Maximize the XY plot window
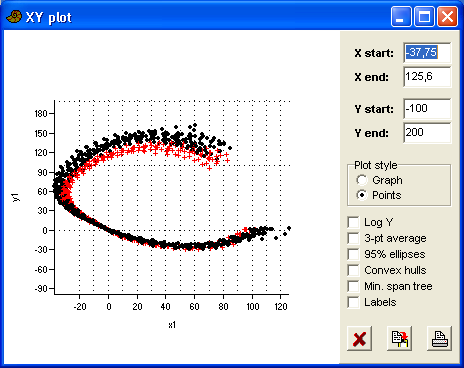Image resolution: width=464 pixels, height=368 pixels. point(424,16)
